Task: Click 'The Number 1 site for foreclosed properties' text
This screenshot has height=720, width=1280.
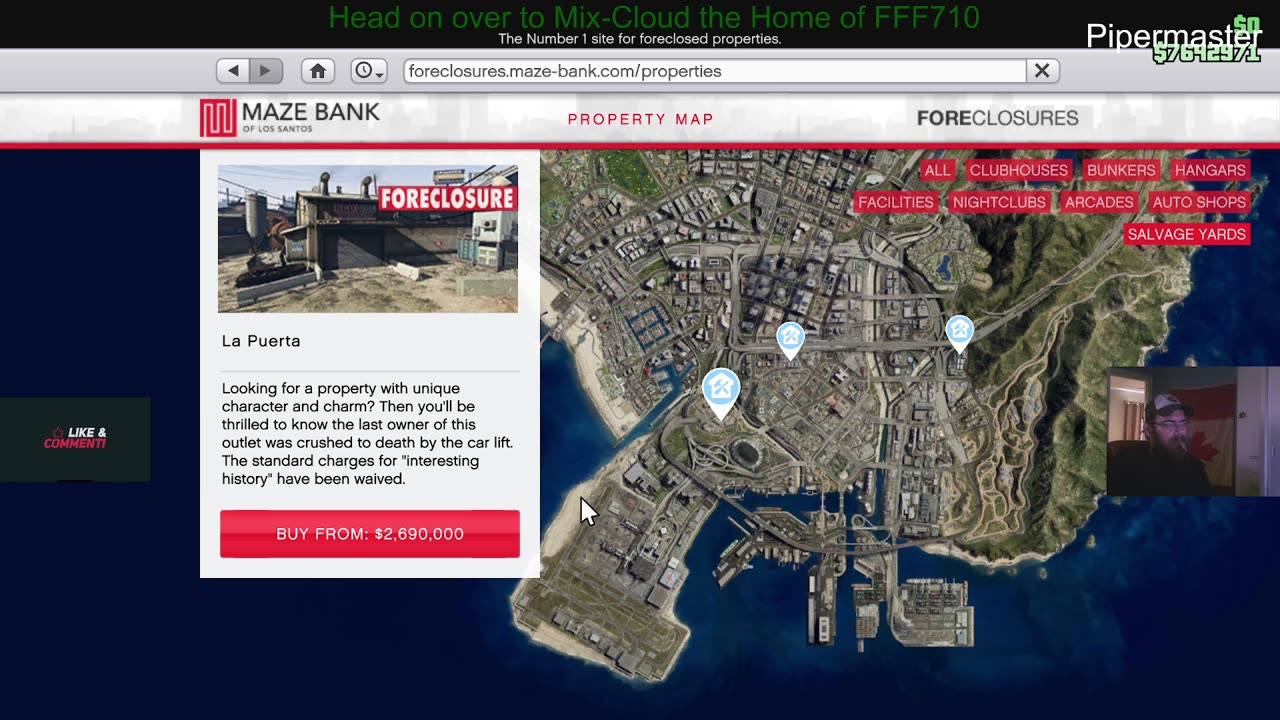Action: point(640,39)
